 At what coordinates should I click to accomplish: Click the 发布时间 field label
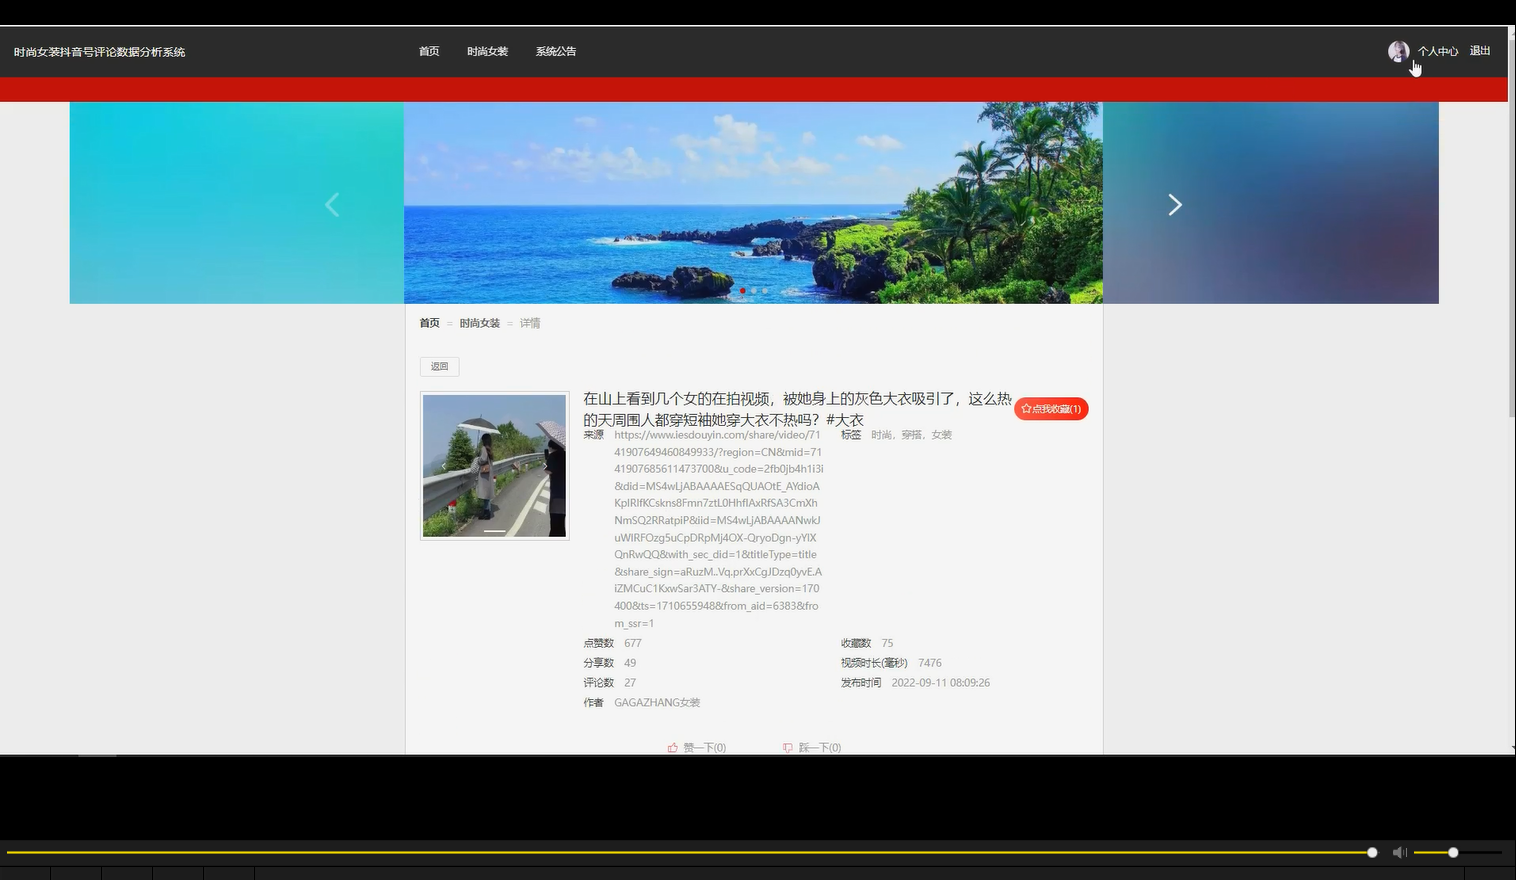point(861,683)
